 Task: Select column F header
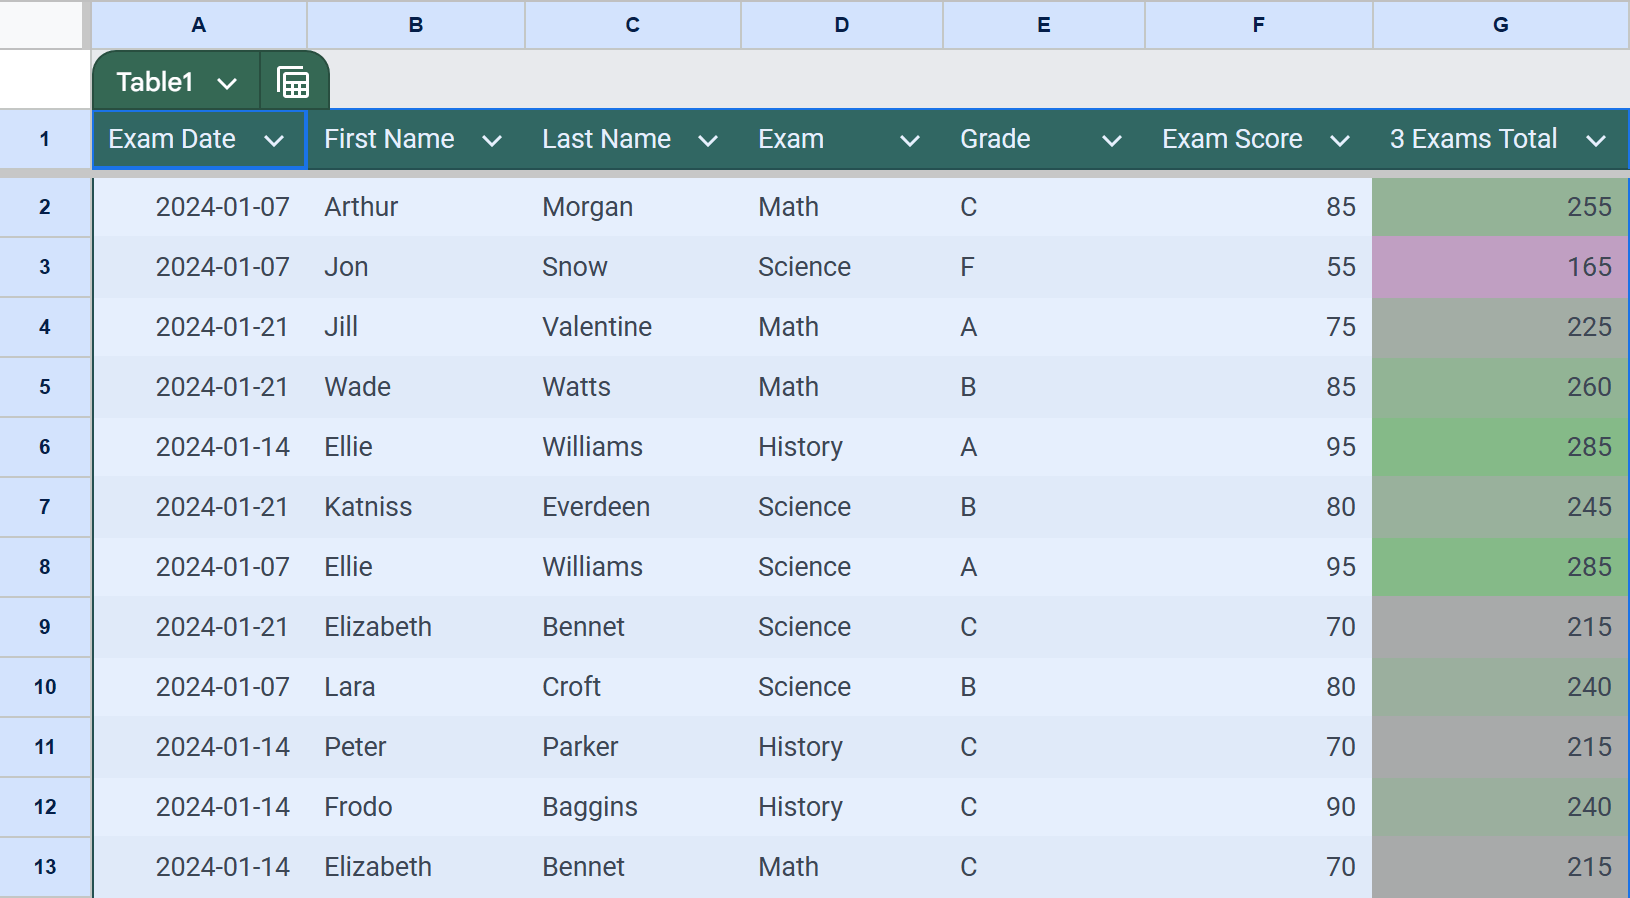pos(1259,25)
